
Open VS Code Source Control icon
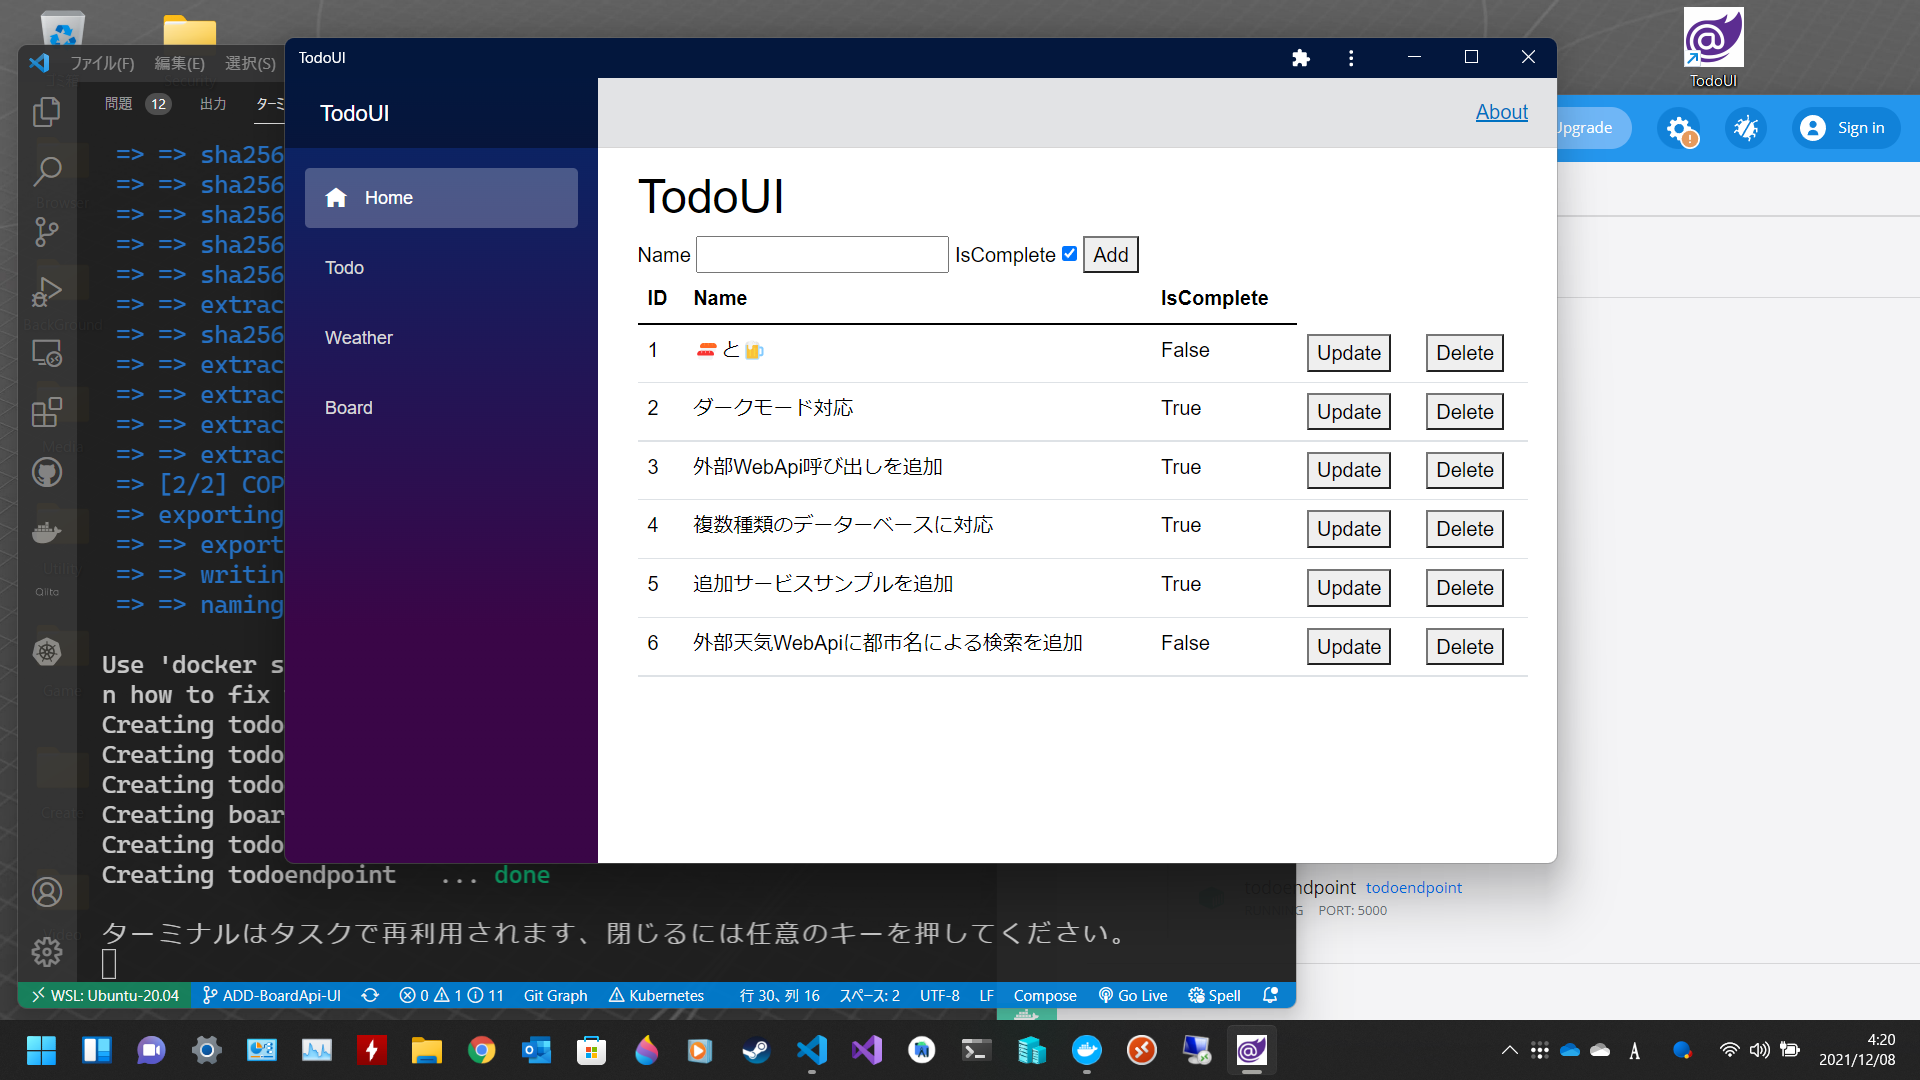coord(47,232)
